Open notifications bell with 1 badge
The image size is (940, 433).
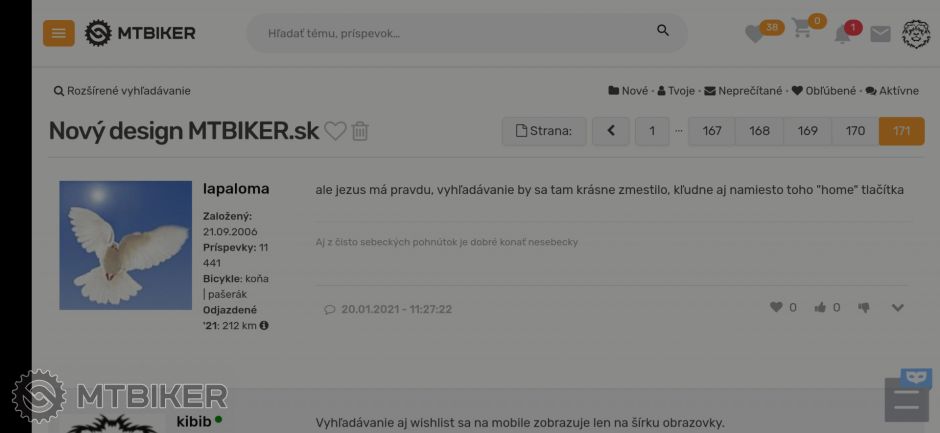[842, 35]
